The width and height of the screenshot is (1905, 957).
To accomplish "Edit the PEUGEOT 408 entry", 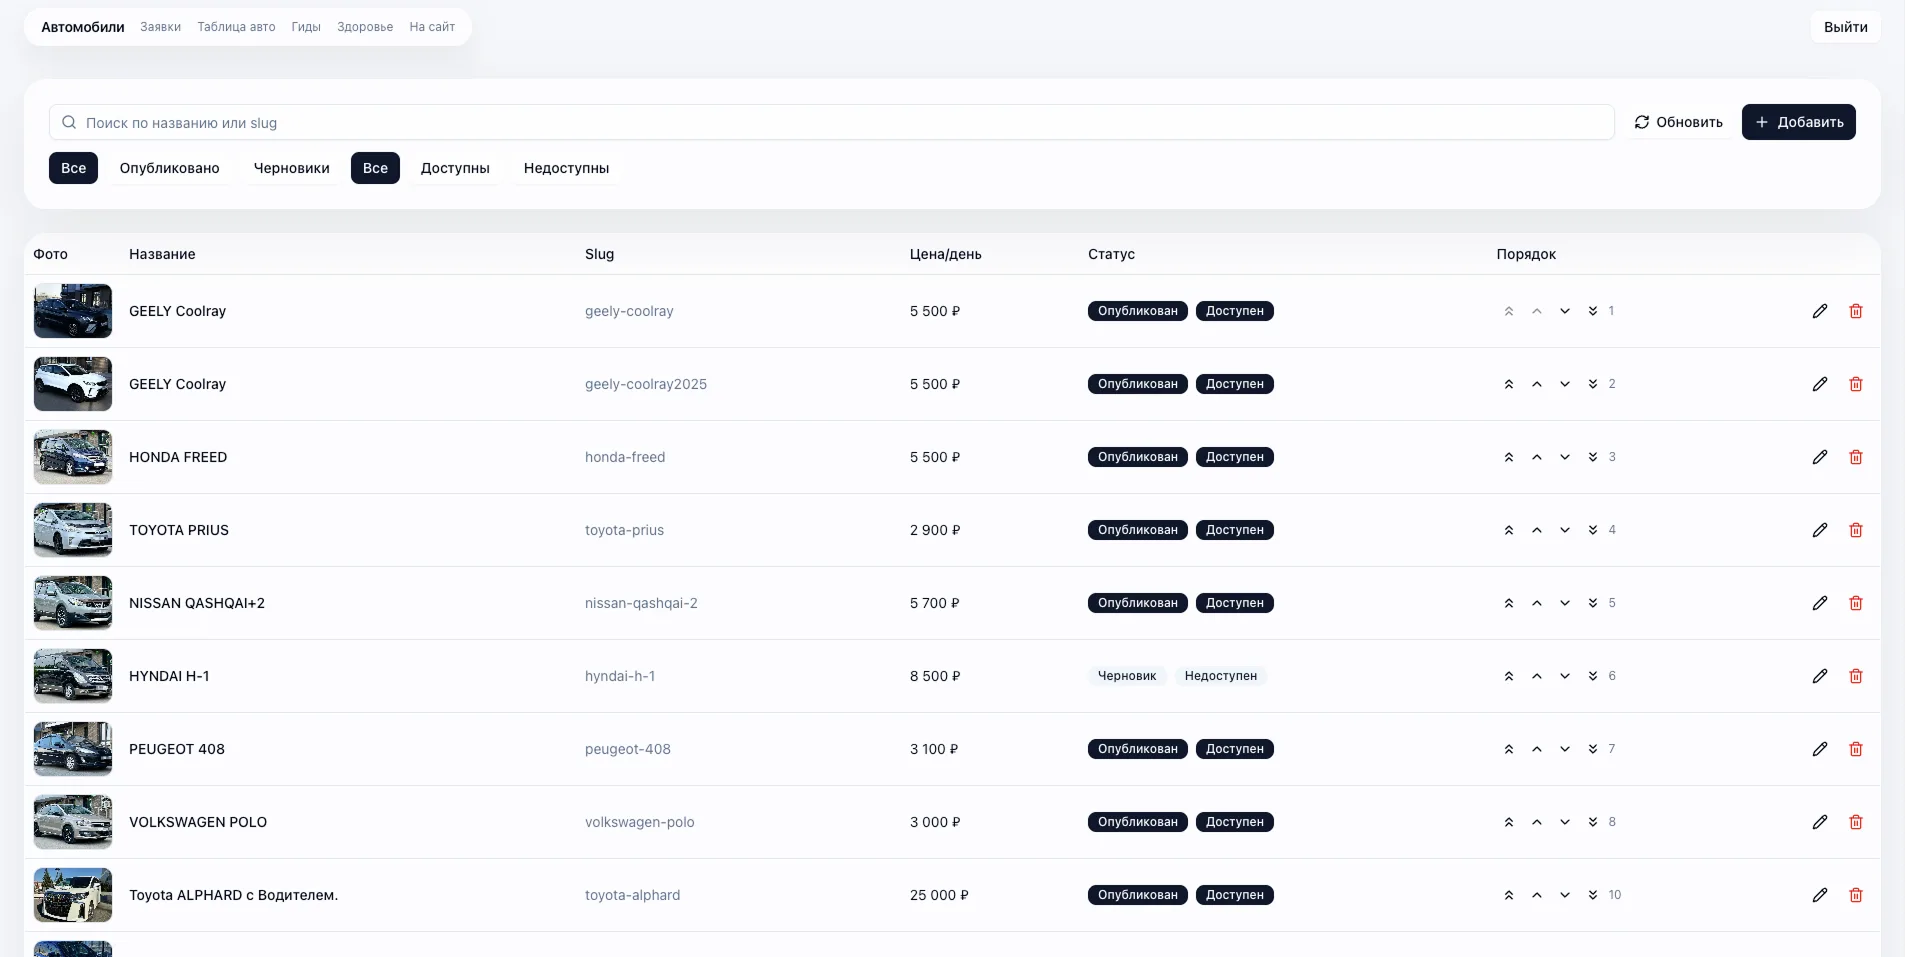I will pyautogui.click(x=1820, y=749).
